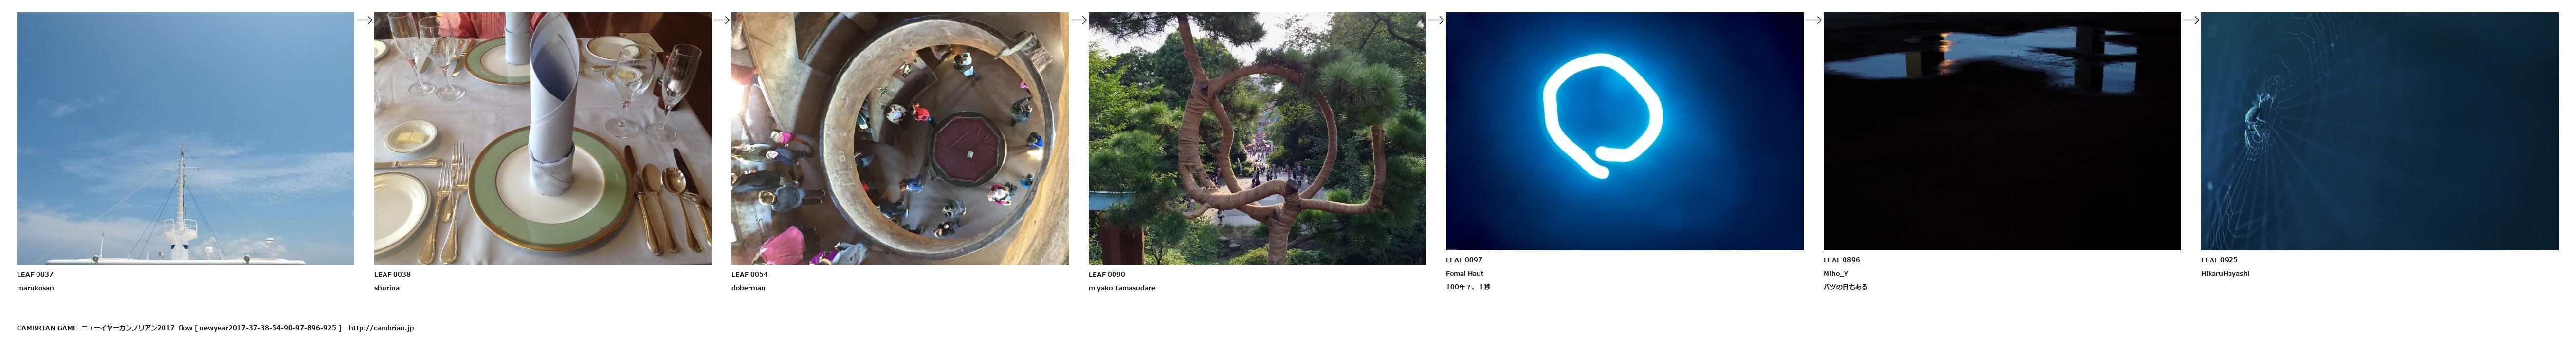The height and width of the screenshot is (340, 2576).
Task: Open the http://cambrian.jp link
Action: (x=381, y=328)
